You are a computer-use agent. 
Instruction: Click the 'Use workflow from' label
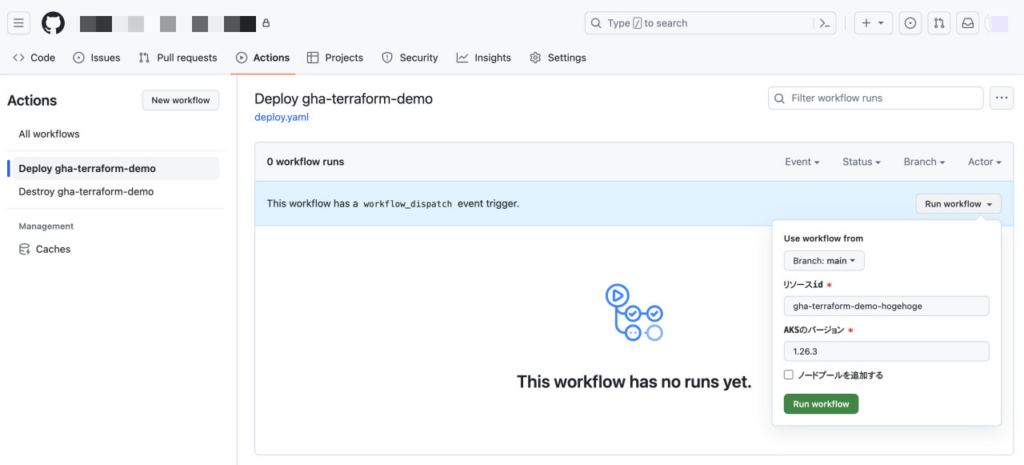[x=824, y=238]
